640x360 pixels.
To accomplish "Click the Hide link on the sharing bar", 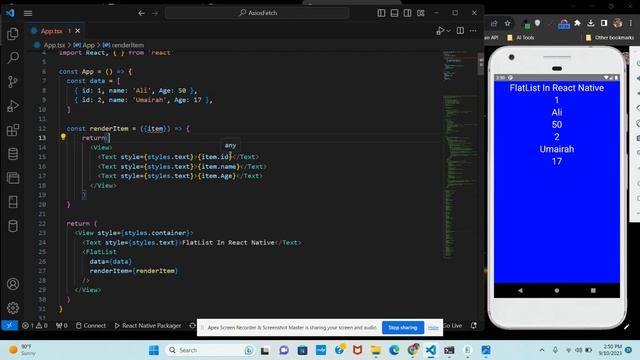I will (x=433, y=327).
